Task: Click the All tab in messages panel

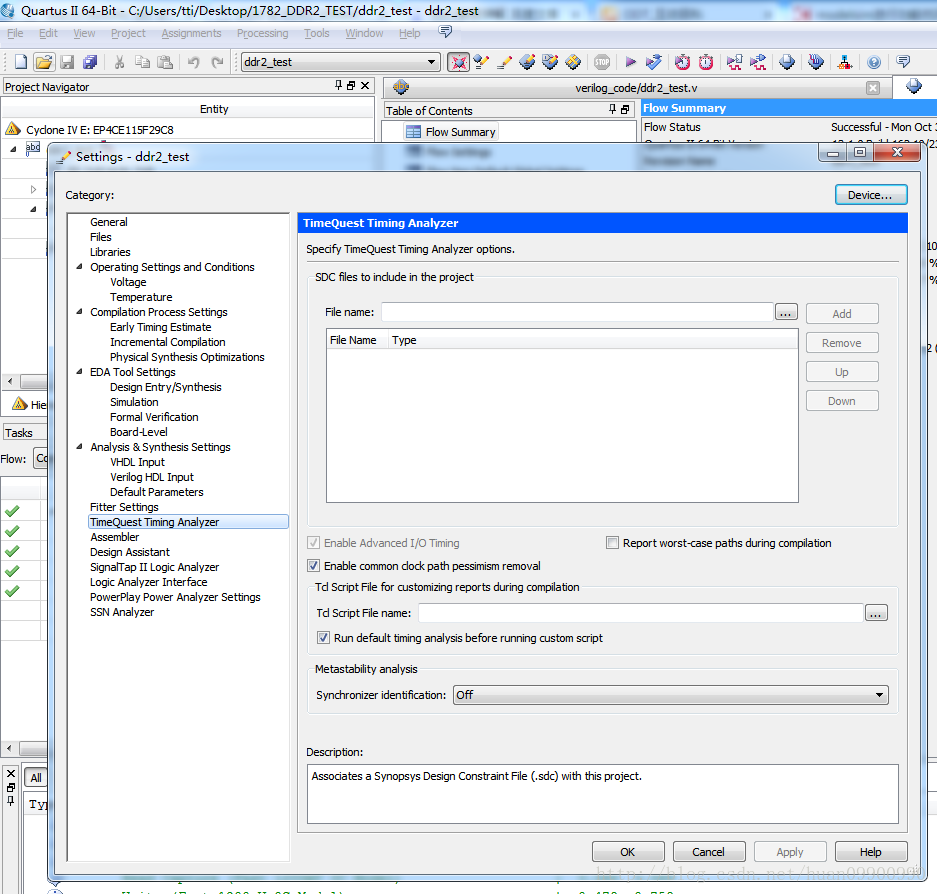Action: 36,777
